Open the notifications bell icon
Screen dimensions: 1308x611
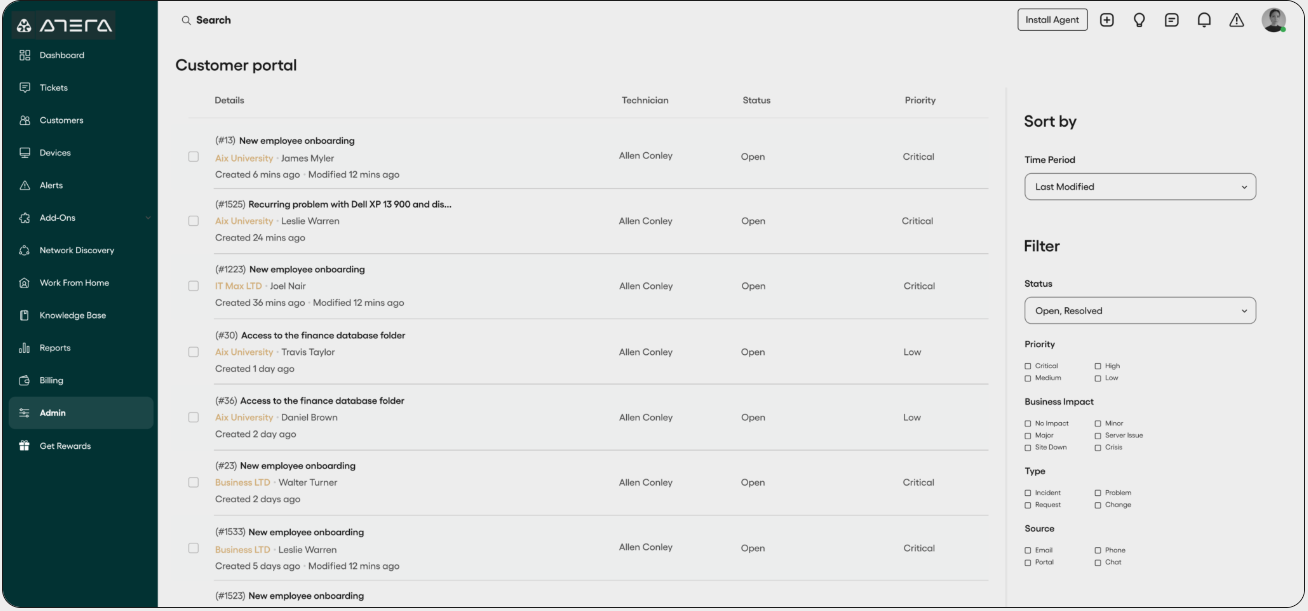[1204, 20]
